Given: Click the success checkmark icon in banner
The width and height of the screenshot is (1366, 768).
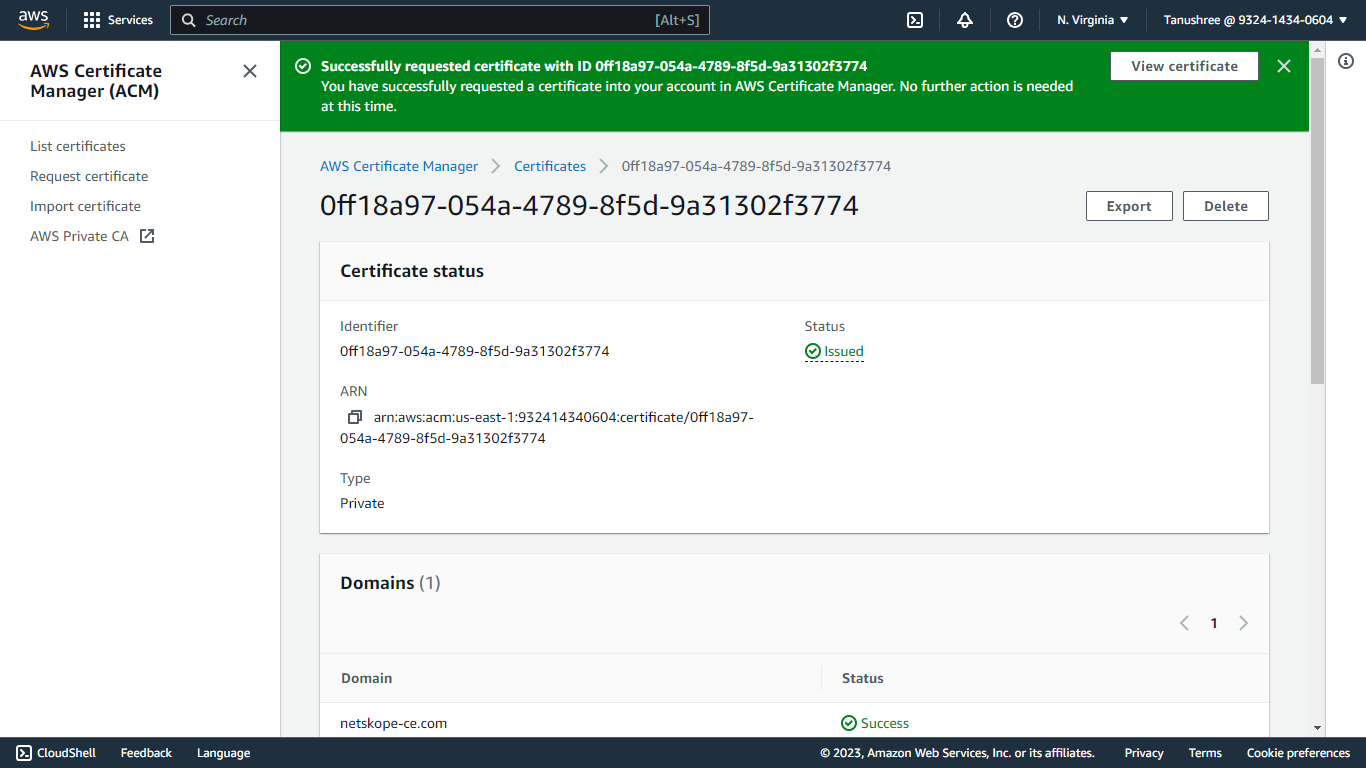Looking at the screenshot, I should pos(302,66).
